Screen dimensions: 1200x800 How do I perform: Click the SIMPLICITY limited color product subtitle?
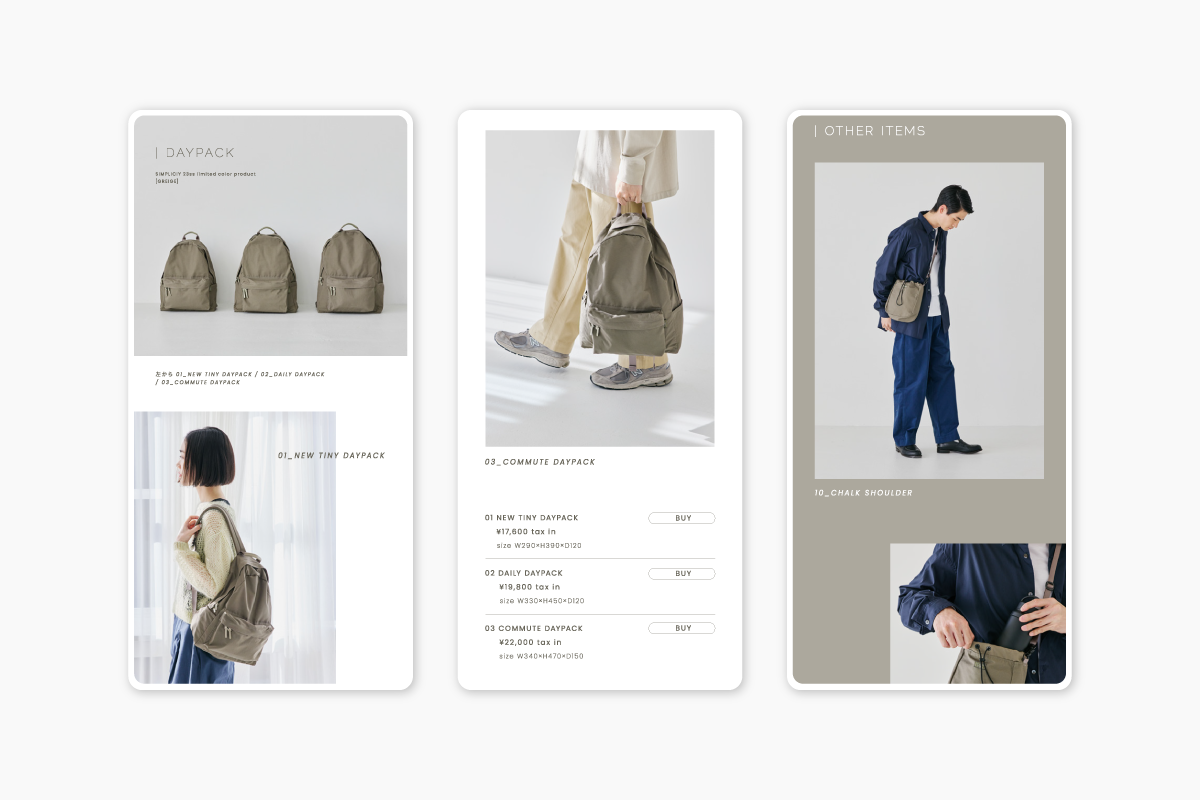point(205,174)
